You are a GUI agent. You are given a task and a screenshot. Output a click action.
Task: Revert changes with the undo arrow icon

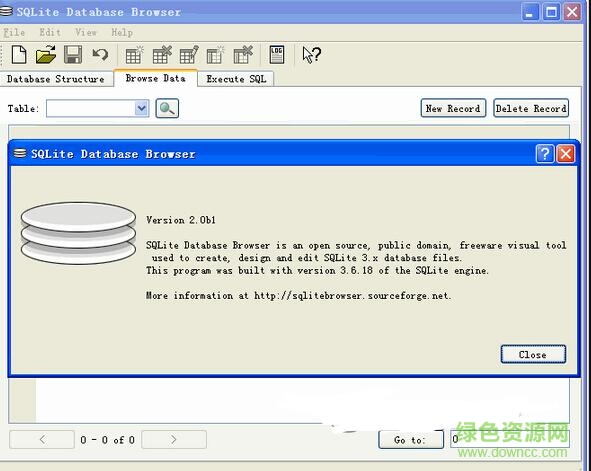(100, 55)
